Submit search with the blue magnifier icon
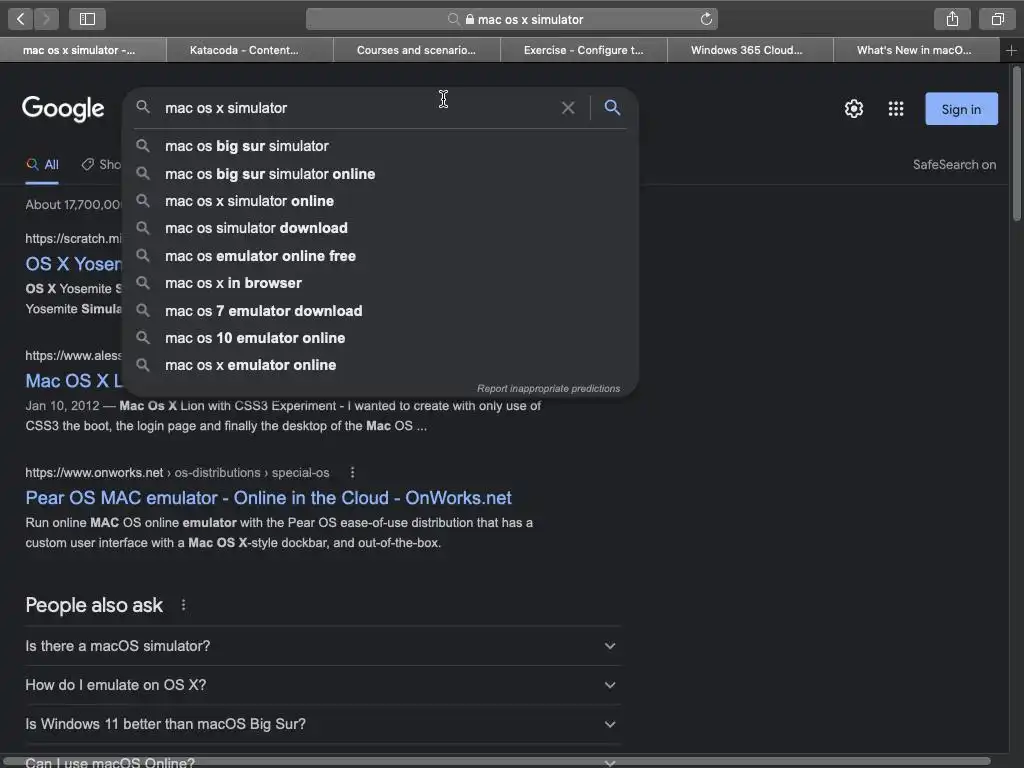The height and width of the screenshot is (768, 1024). point(612,107)
